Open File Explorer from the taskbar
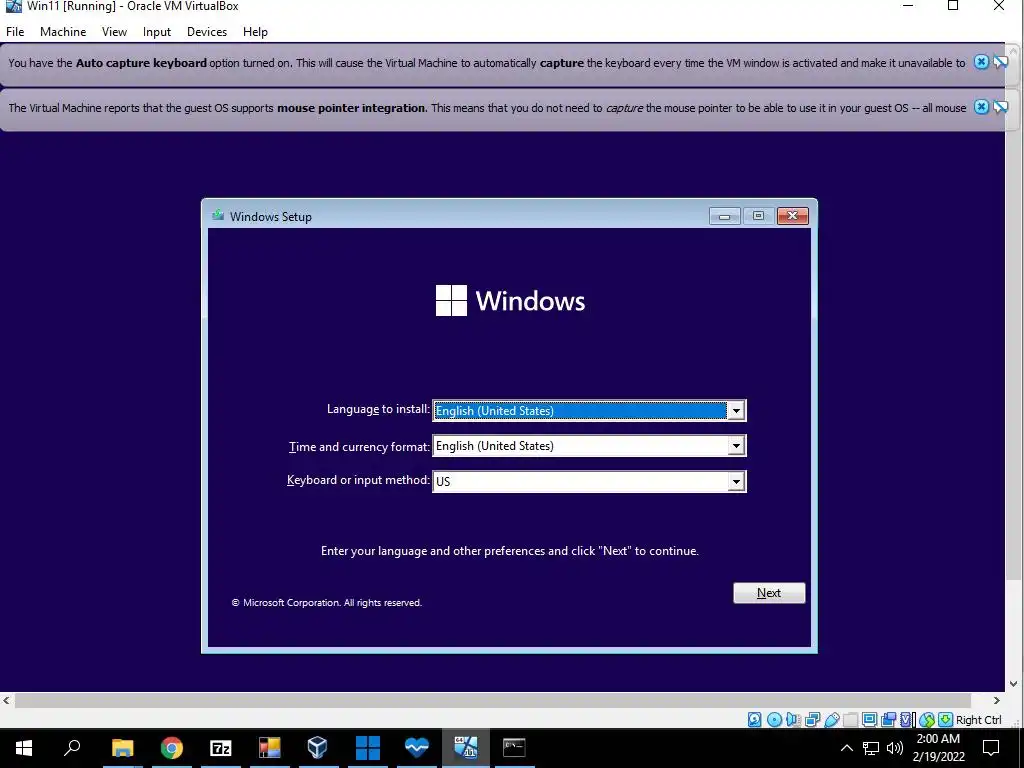This screenshot has width=1024, height=768. click(123, 748)
